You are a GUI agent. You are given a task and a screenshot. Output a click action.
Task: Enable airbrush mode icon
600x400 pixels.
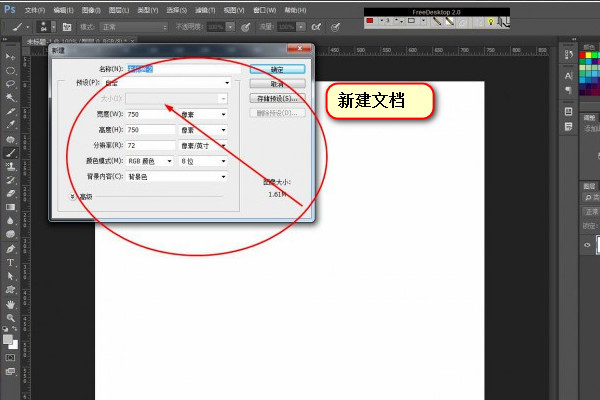pyautogui.click(x=316, y=27)
